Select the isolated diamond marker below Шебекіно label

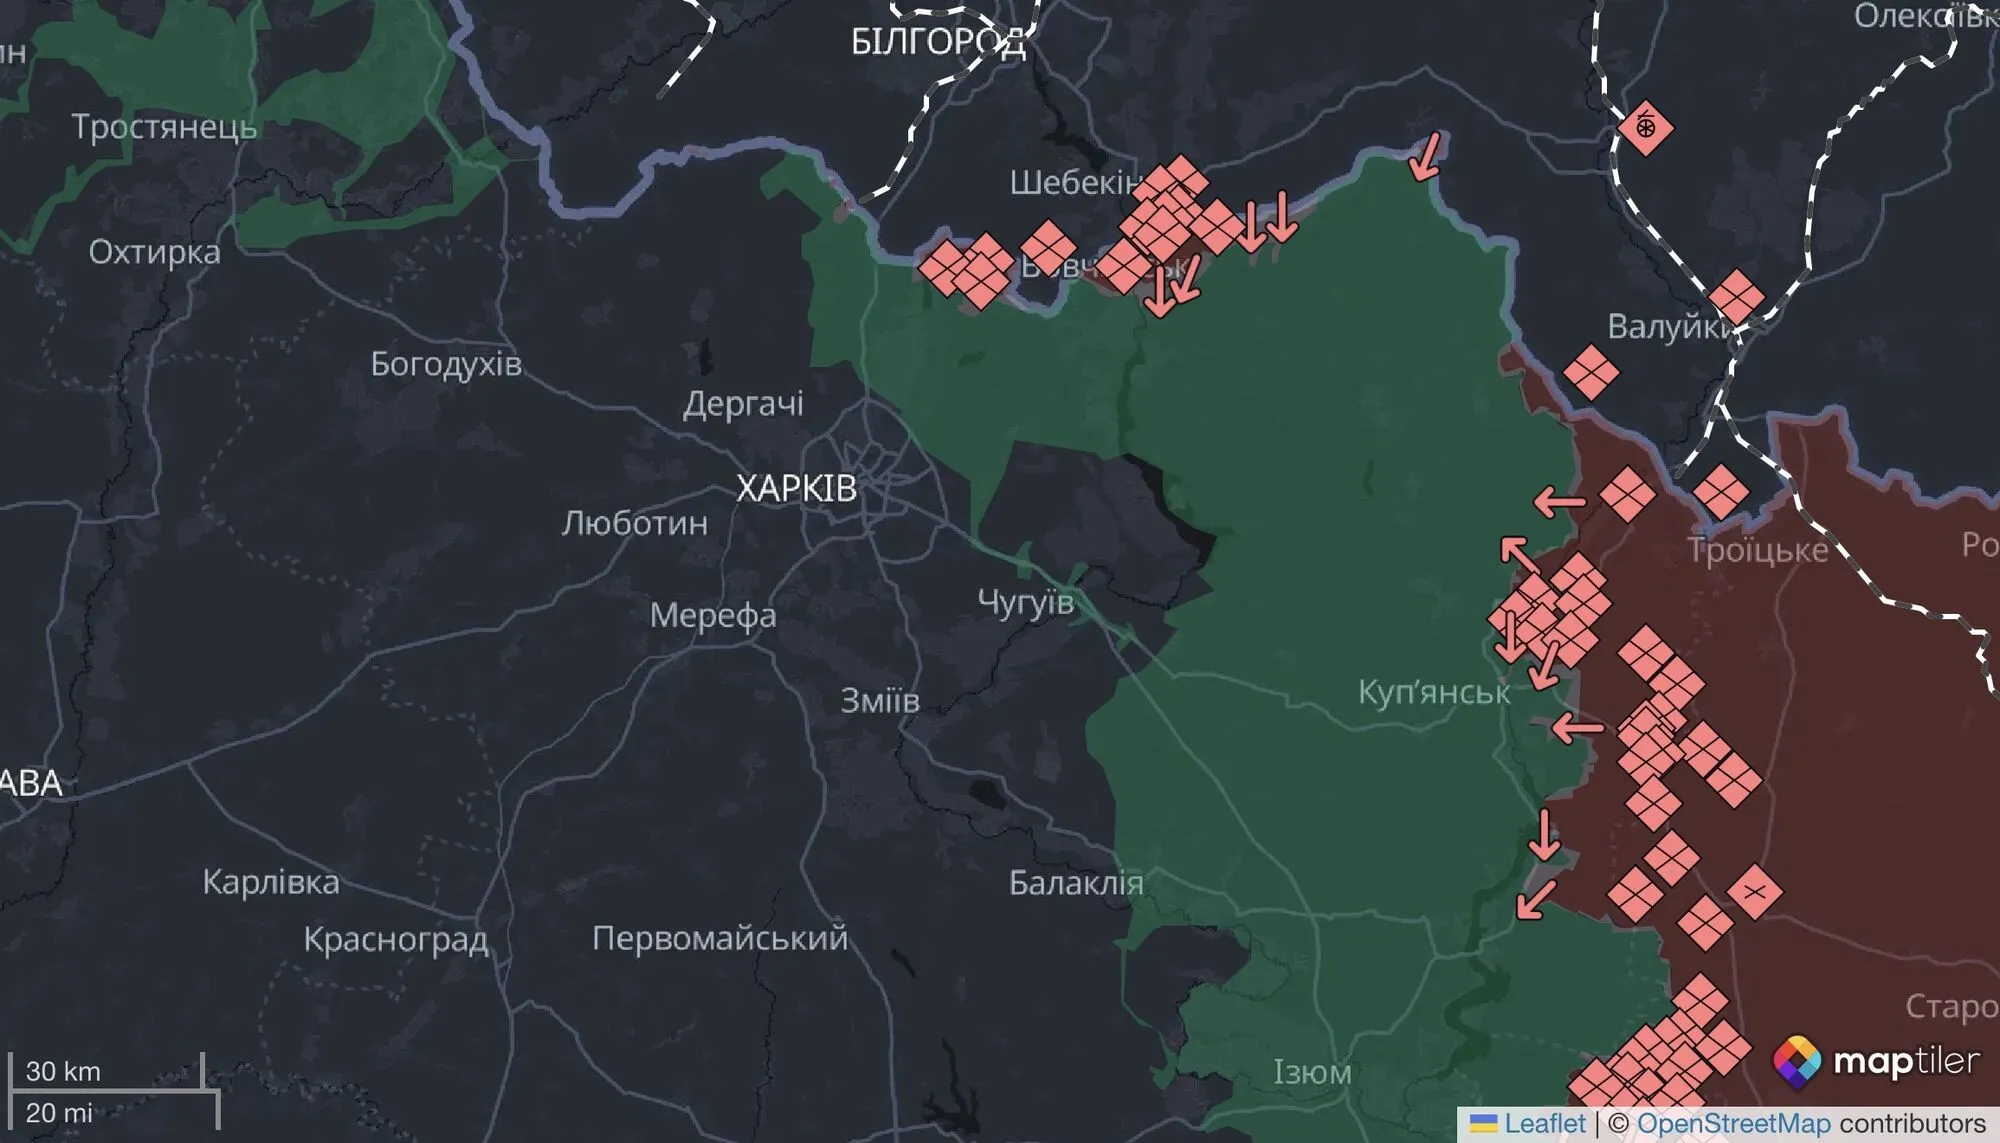[1047, 247]
